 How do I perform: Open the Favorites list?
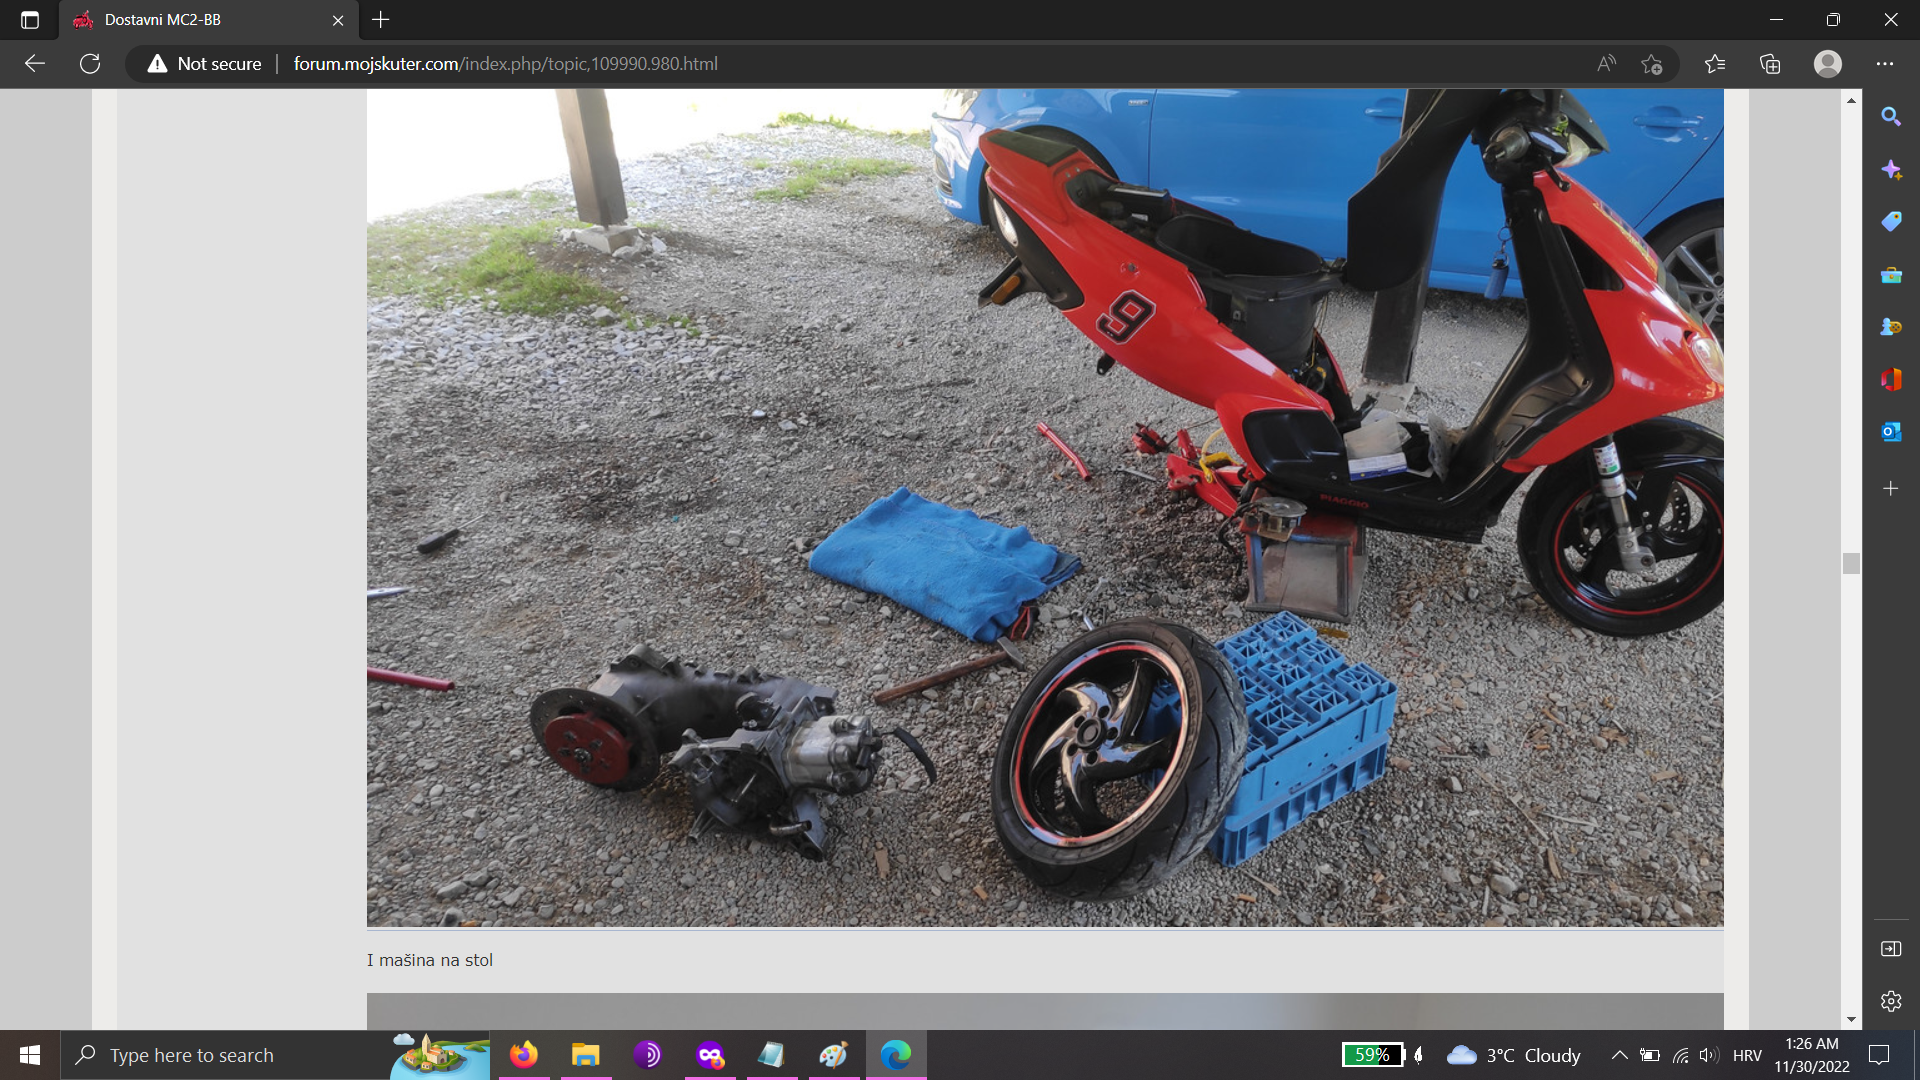pos(1715,64)
